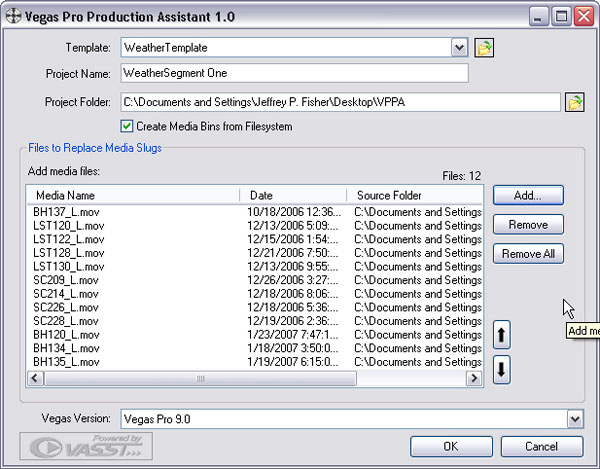This screenshot has width=600, height=469.
Task: Click horizontal scrollbar left arrow
Action: 35,378
